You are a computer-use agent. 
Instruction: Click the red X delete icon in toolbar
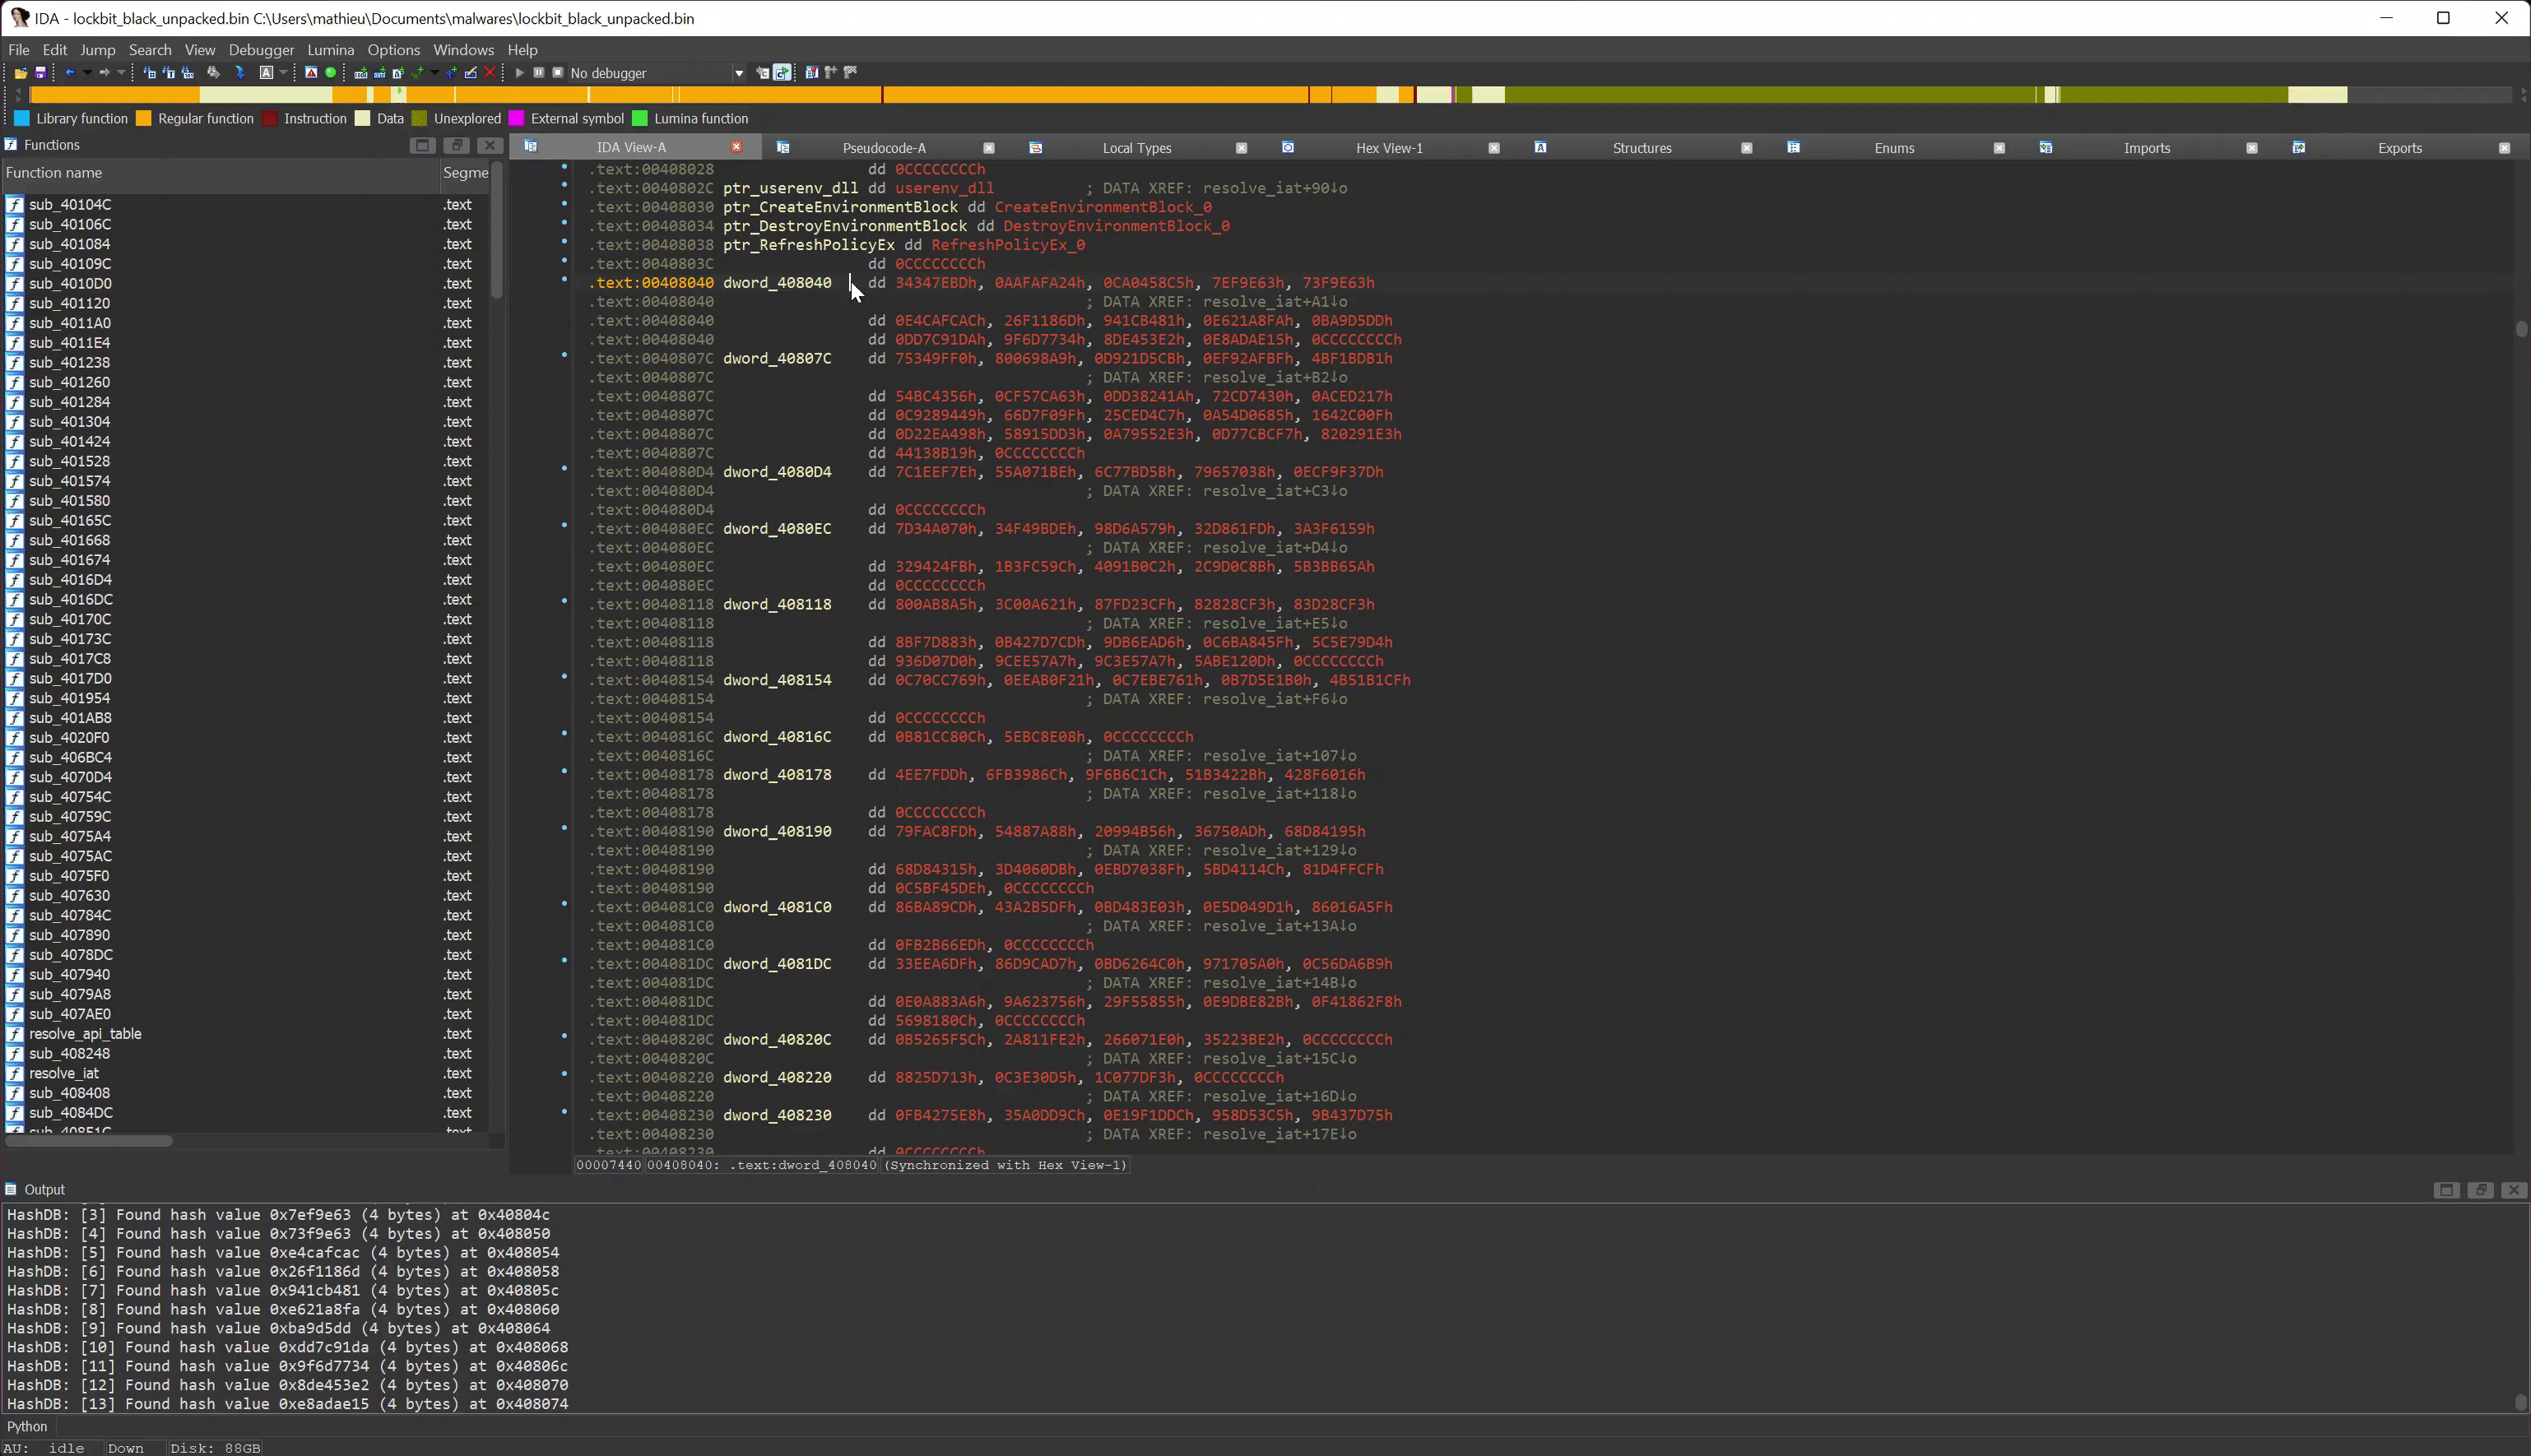[x=490, y=73]
